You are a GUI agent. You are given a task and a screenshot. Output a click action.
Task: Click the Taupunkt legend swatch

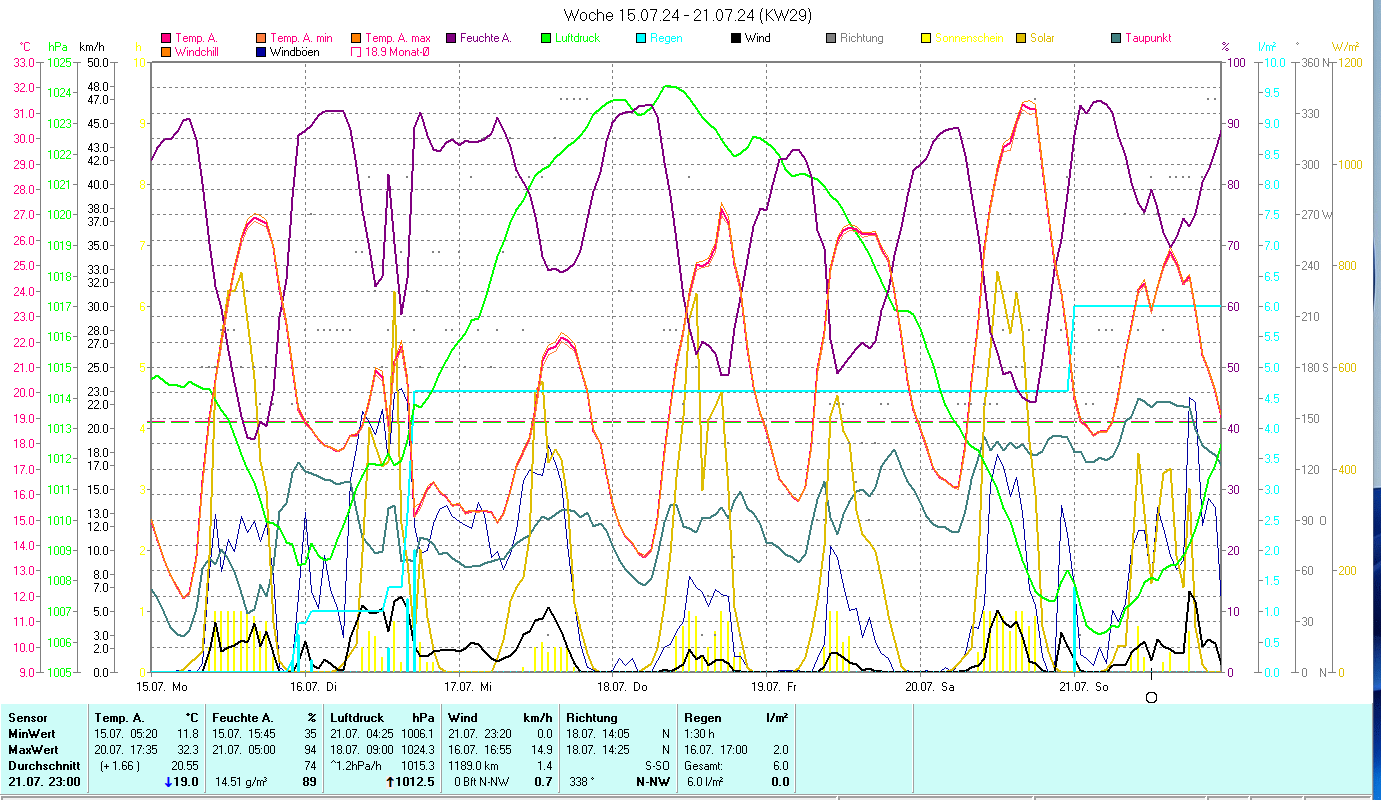tap(1115, 38)
